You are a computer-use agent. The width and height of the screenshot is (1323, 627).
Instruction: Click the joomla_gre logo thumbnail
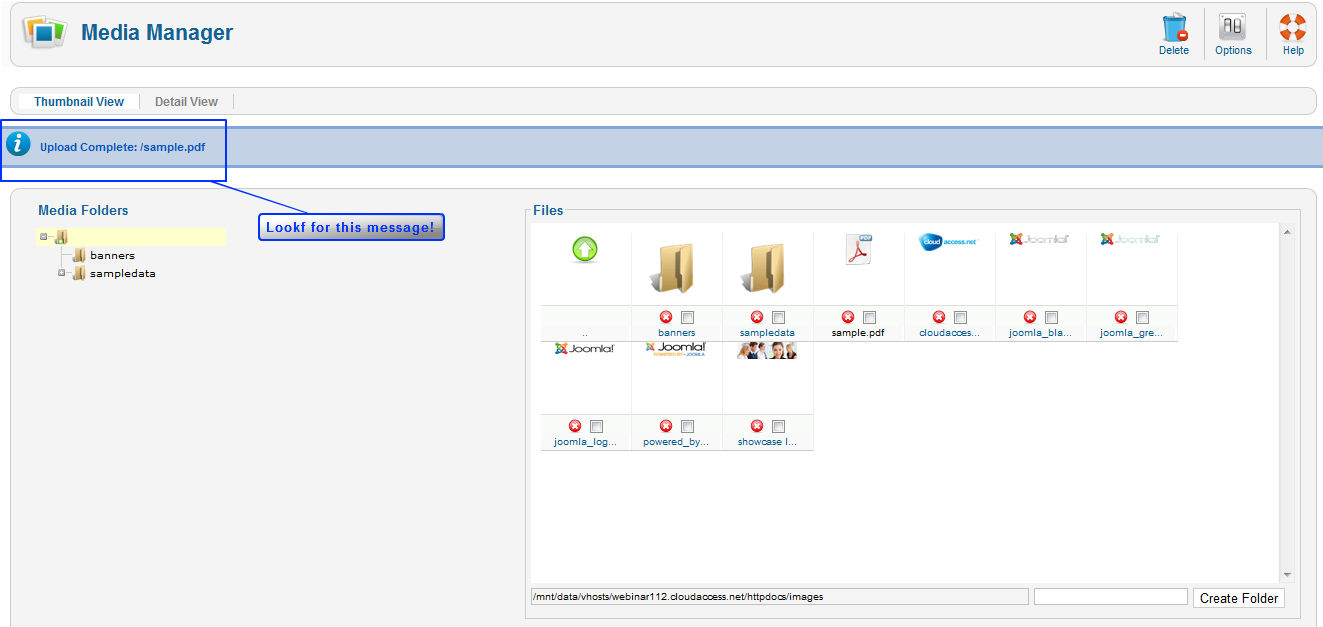(1131, 239)
